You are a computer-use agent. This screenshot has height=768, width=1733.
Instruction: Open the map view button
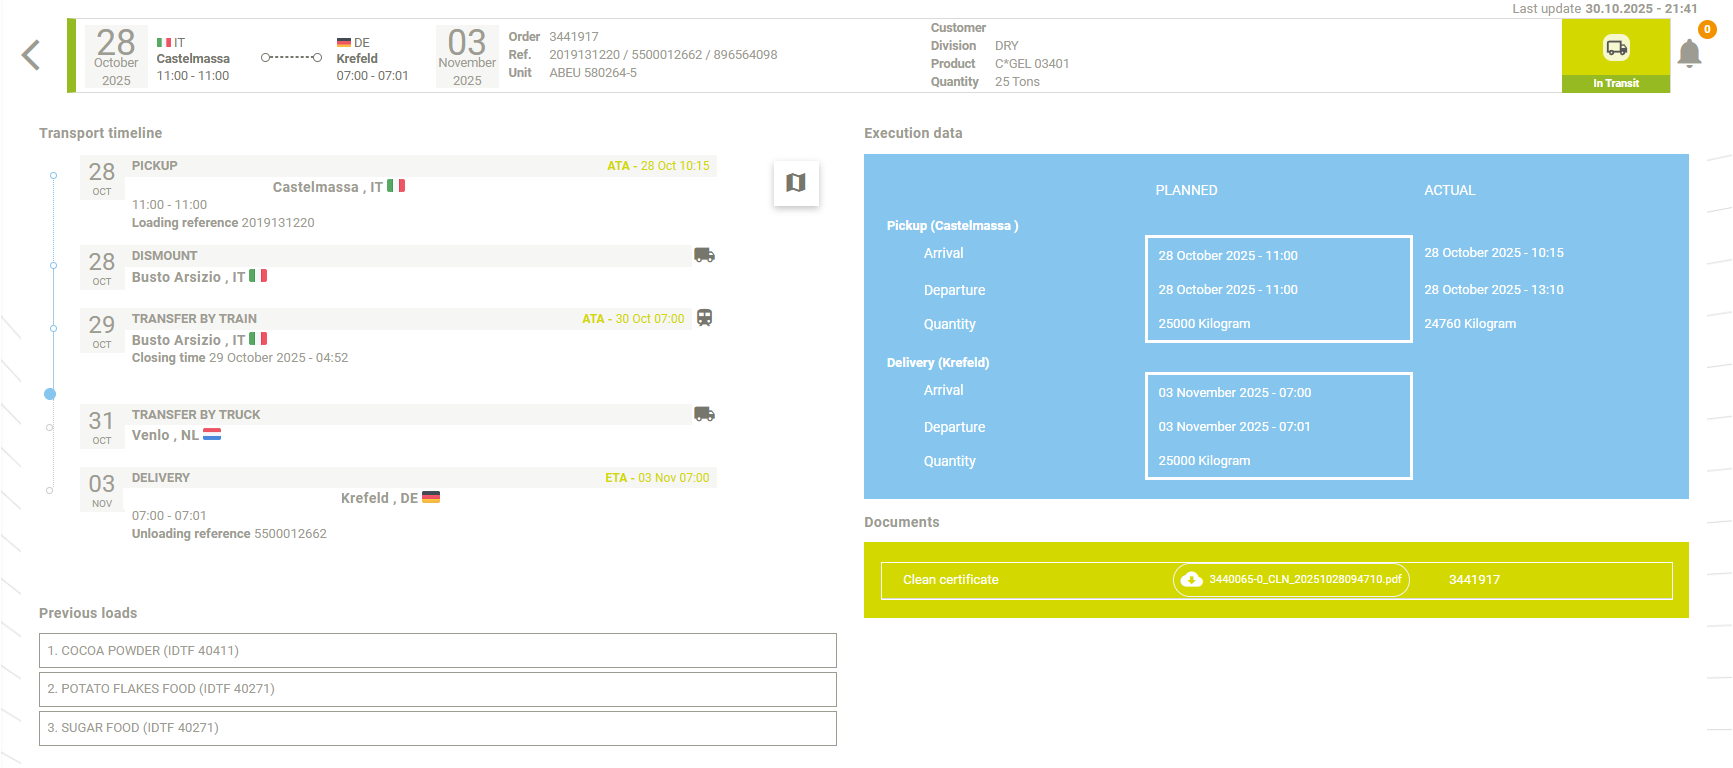click(x=796, y=183)
